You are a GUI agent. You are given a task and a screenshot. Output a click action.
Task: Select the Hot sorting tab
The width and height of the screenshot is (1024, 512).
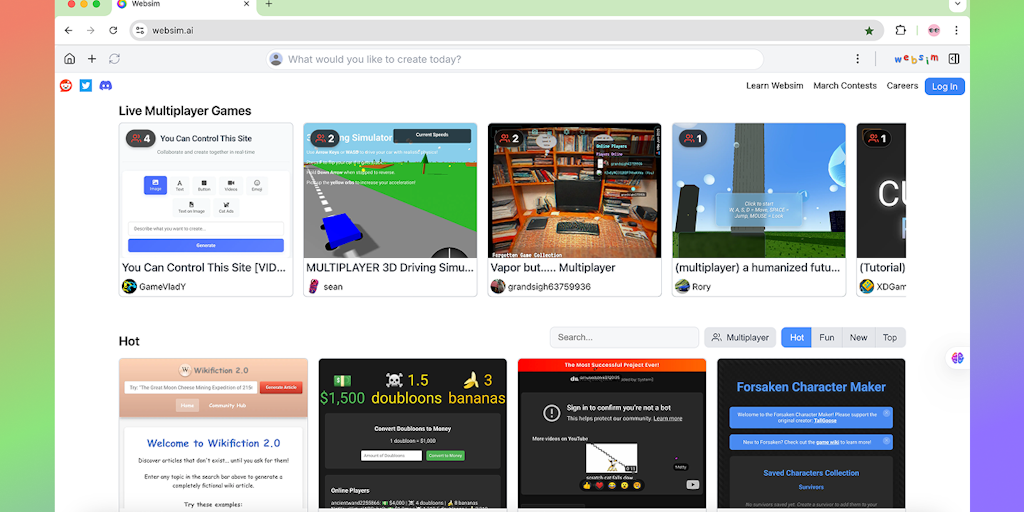pyautogui.click(x=797, y=338)
